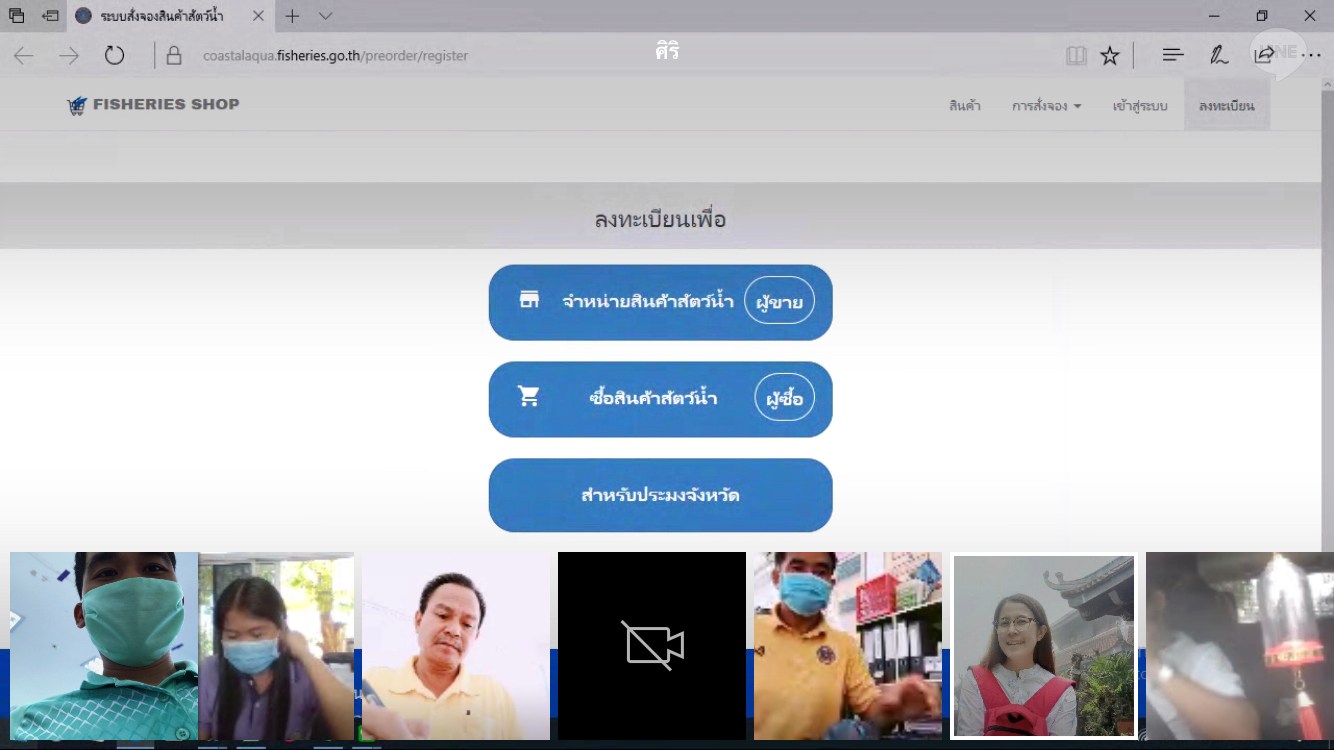Click the site padlock security icon
The height and width of the screenshot is (750, 1334).
(x=174, y=56)
